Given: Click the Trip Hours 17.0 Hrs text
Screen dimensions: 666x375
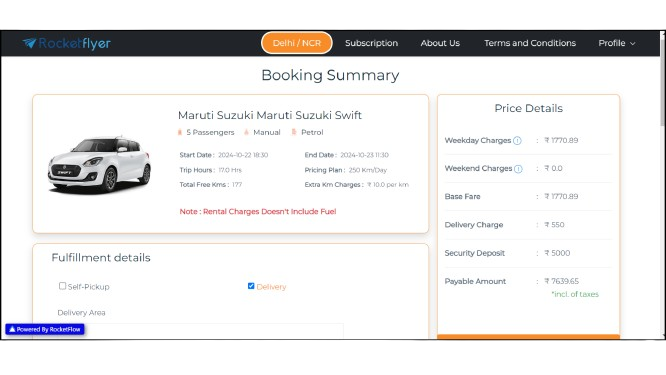Looking at the screenshot, I should pyautogui.click(x=210, y=170).
